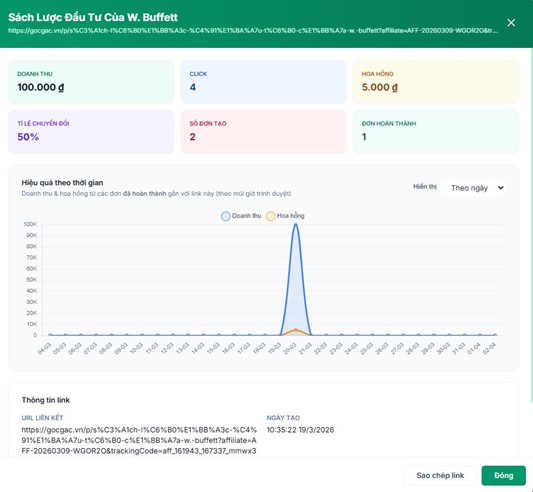The height and width of the screenshot is (492, 533).
Task: Click the affiliate URL in the header
Action: 253,31
